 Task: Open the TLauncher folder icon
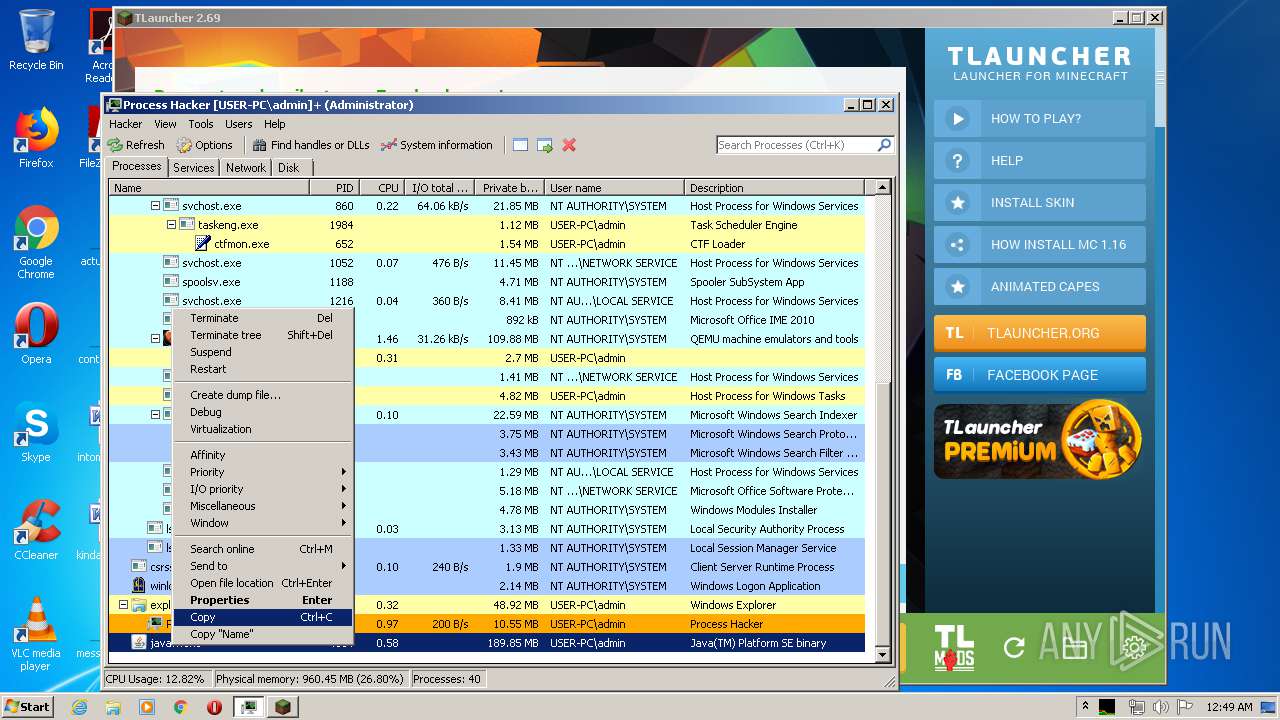[x=1074, y=647]
